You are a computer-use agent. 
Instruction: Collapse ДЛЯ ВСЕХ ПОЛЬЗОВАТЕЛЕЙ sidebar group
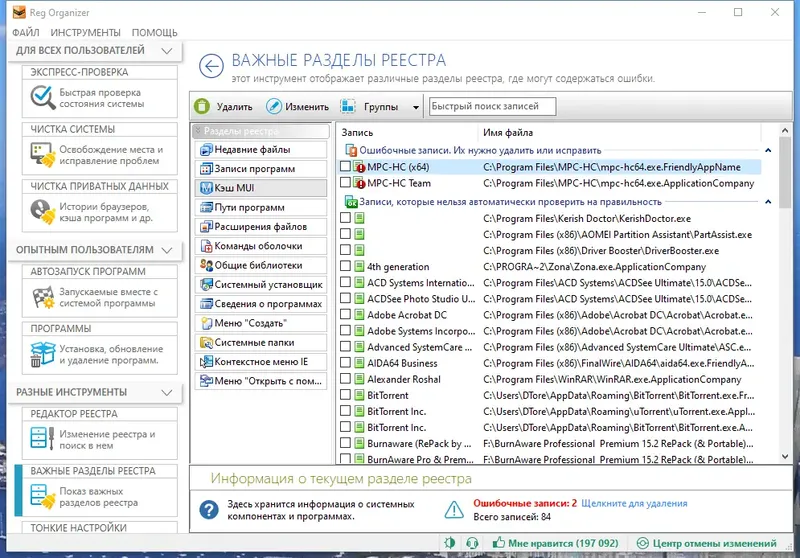click(x=166, y=50)
